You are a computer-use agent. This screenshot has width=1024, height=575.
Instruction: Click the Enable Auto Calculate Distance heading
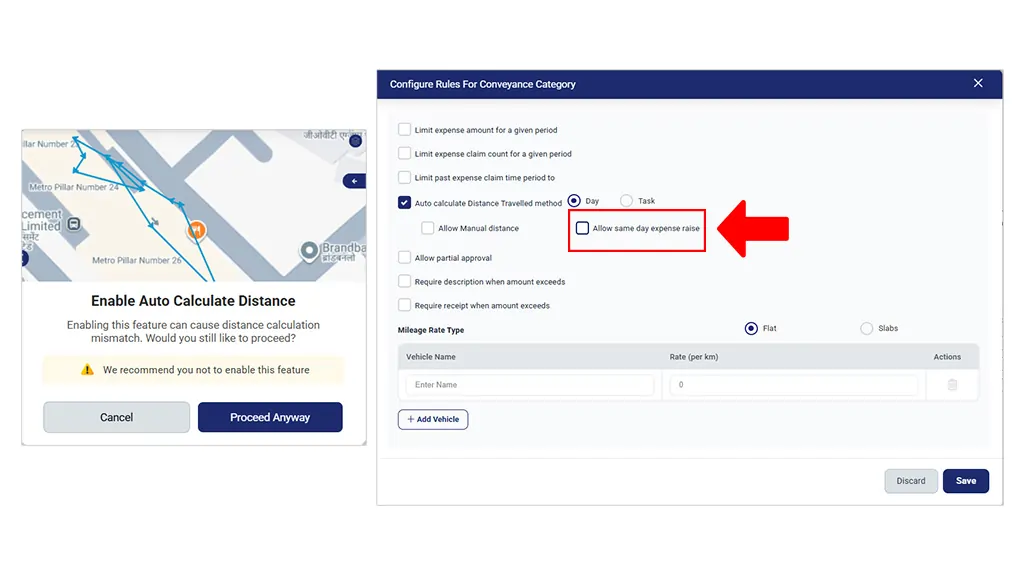click(x=193, y=301)
